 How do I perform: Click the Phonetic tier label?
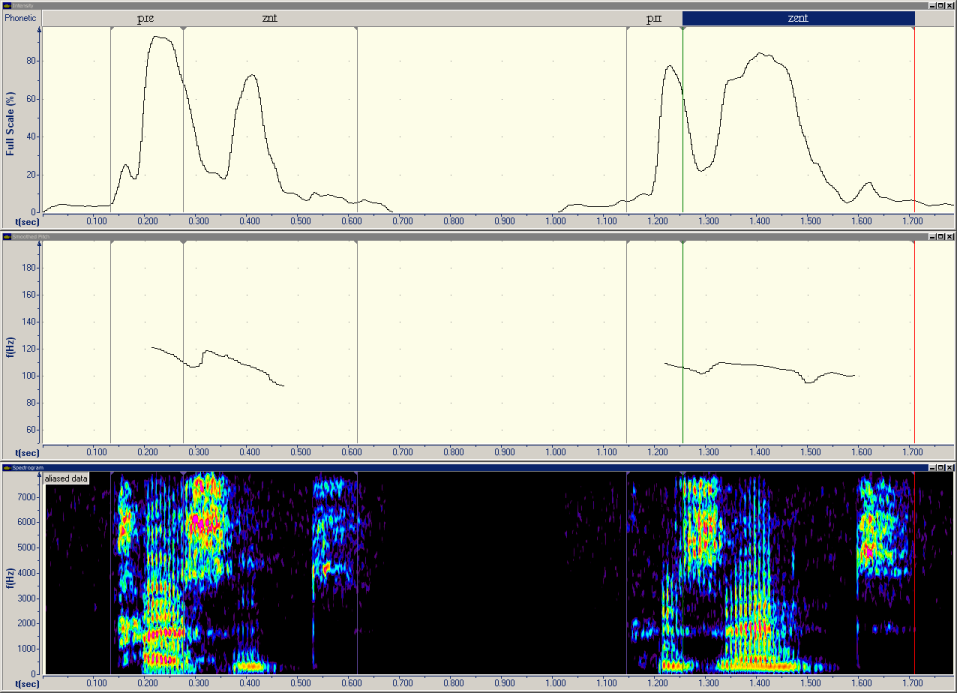(x=21, y=18)
